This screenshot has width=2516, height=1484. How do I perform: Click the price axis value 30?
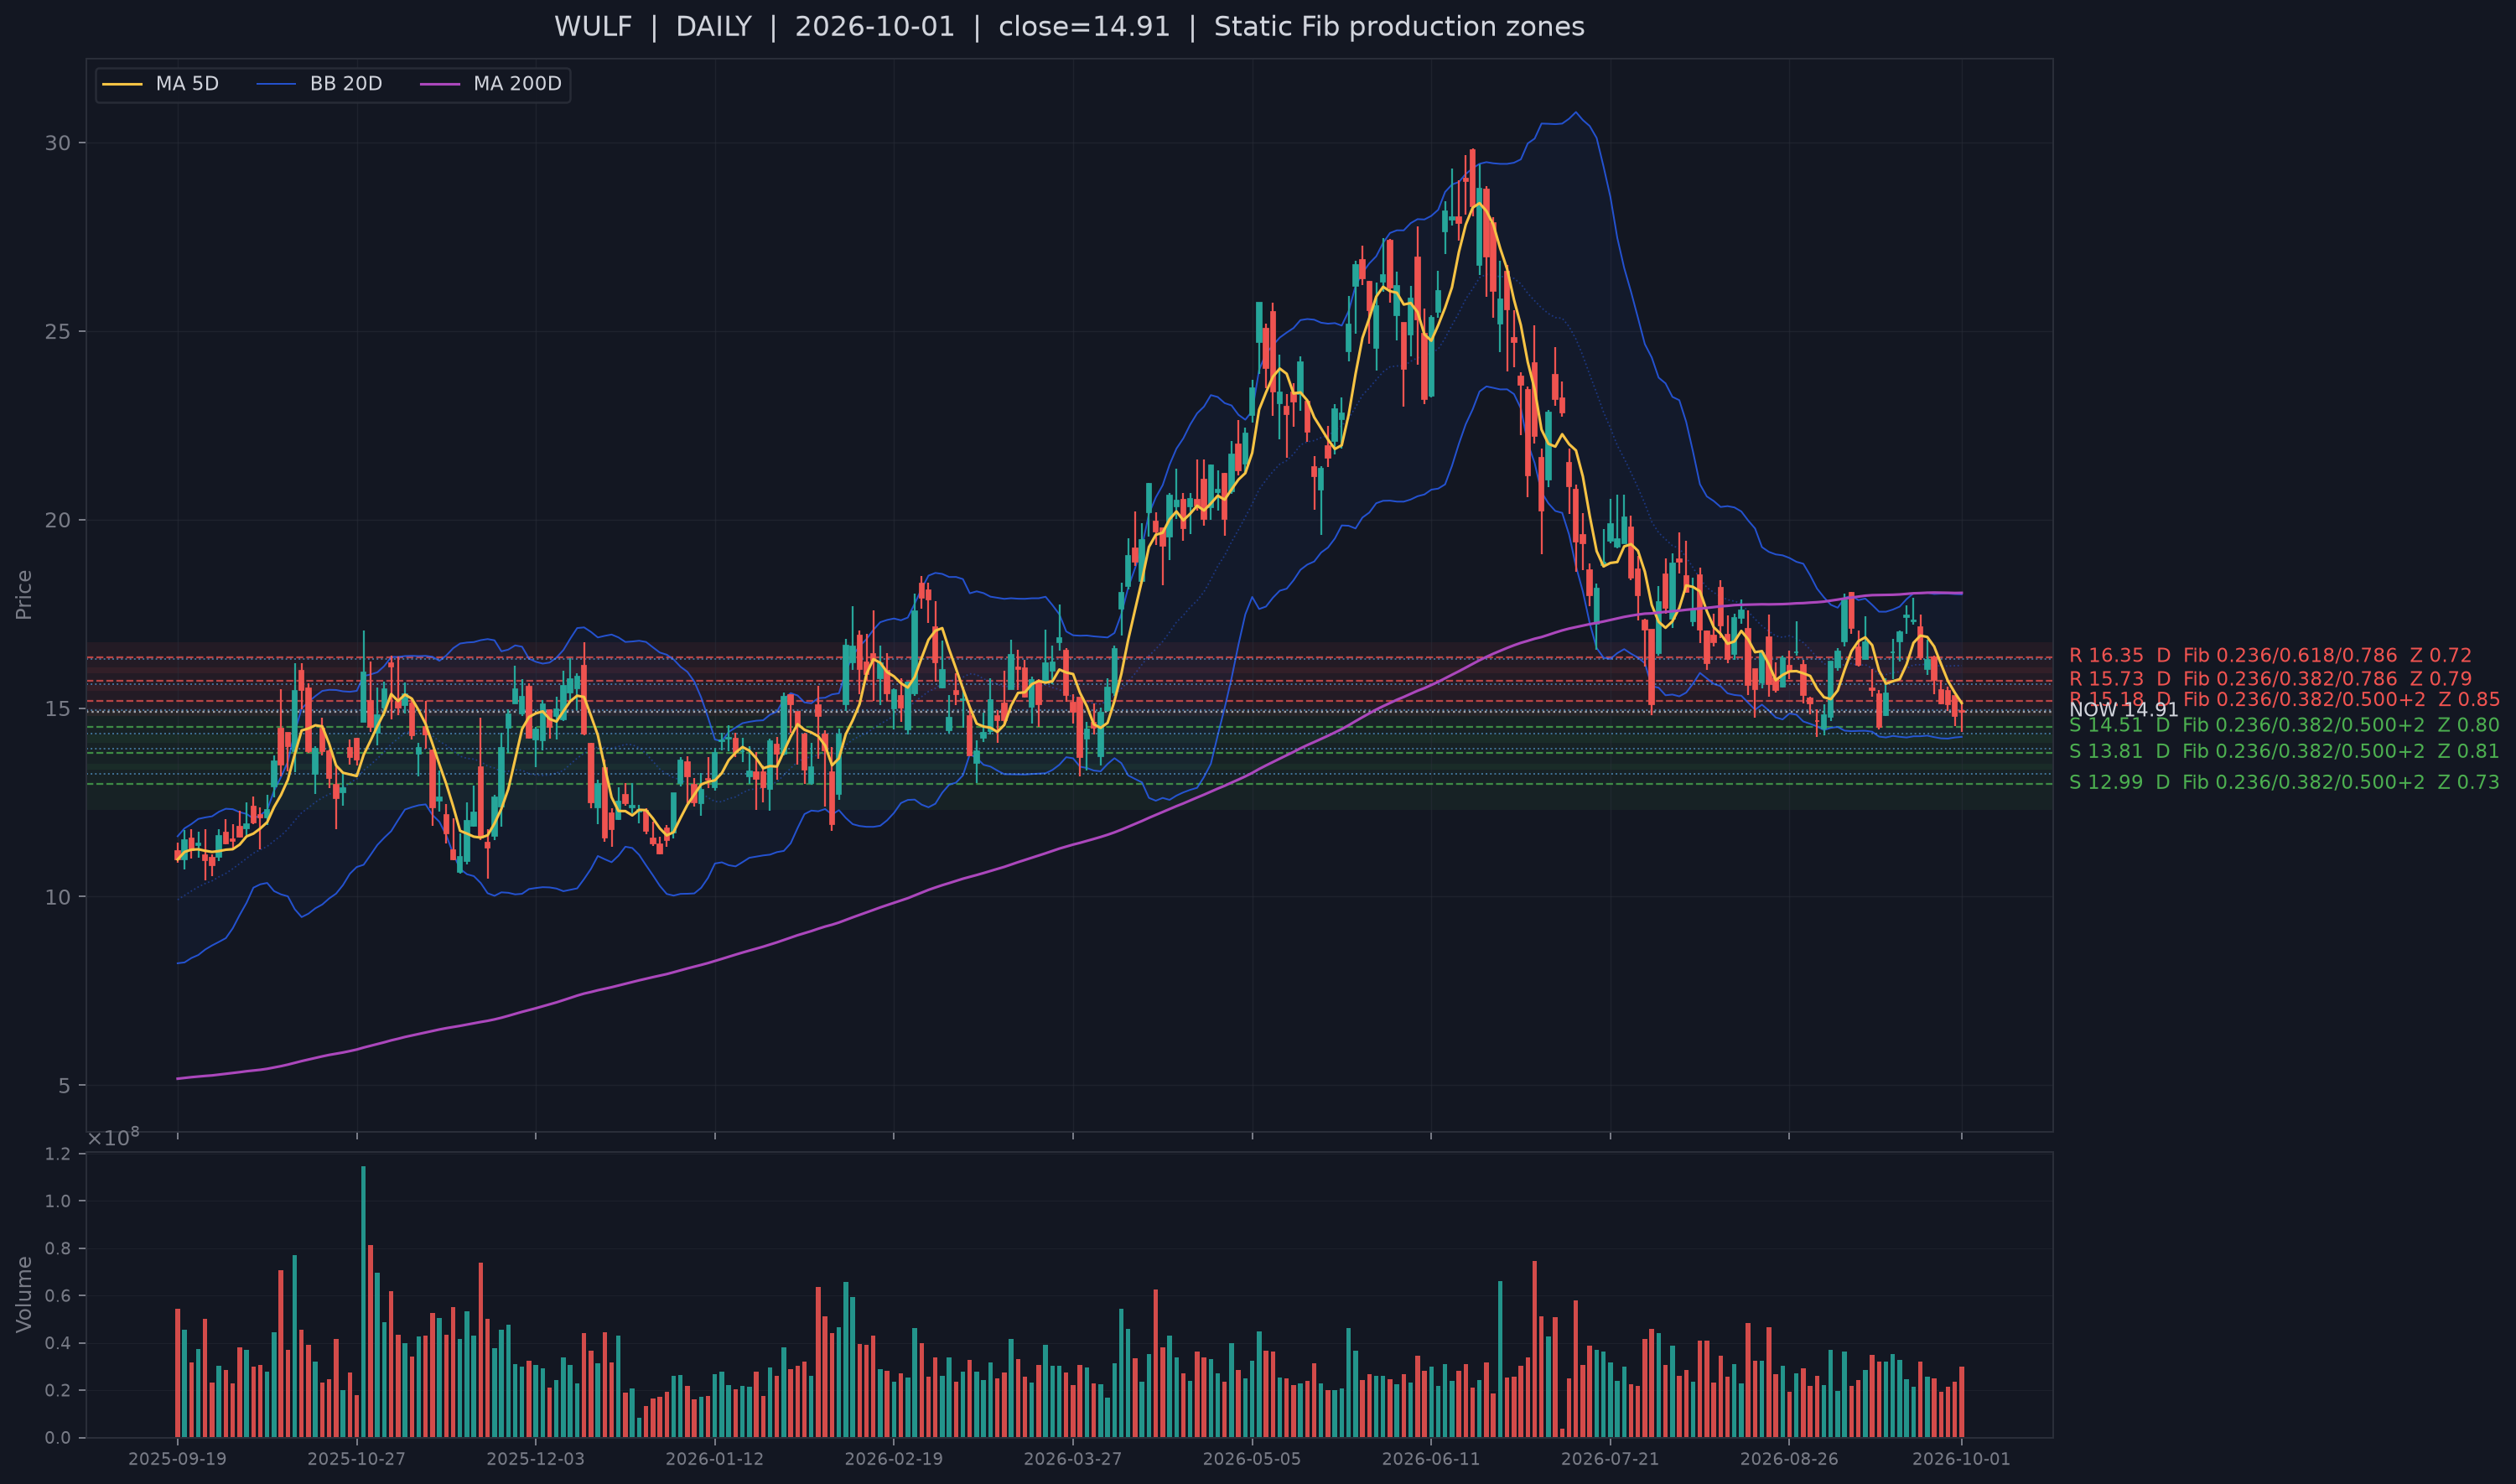[58, 143]
